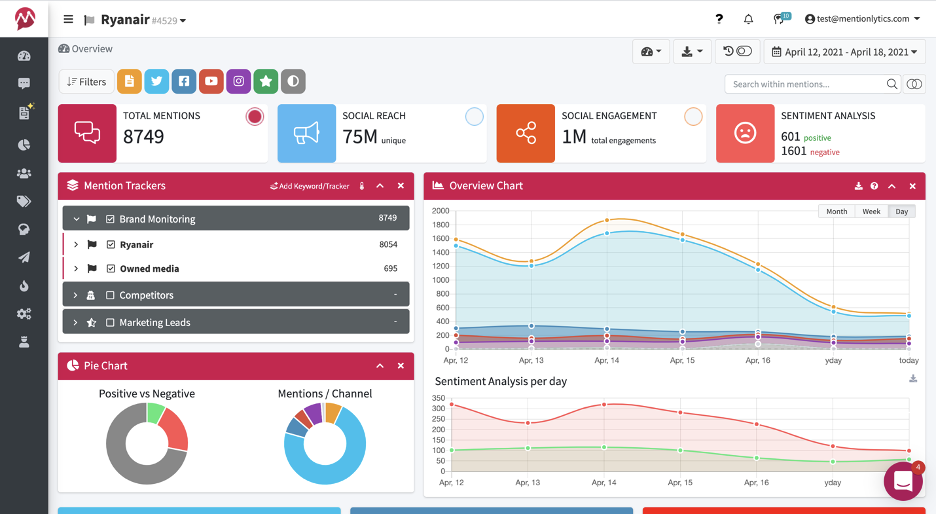
Task: Open the hamburger menu
Action: click(x=69, y=20)
